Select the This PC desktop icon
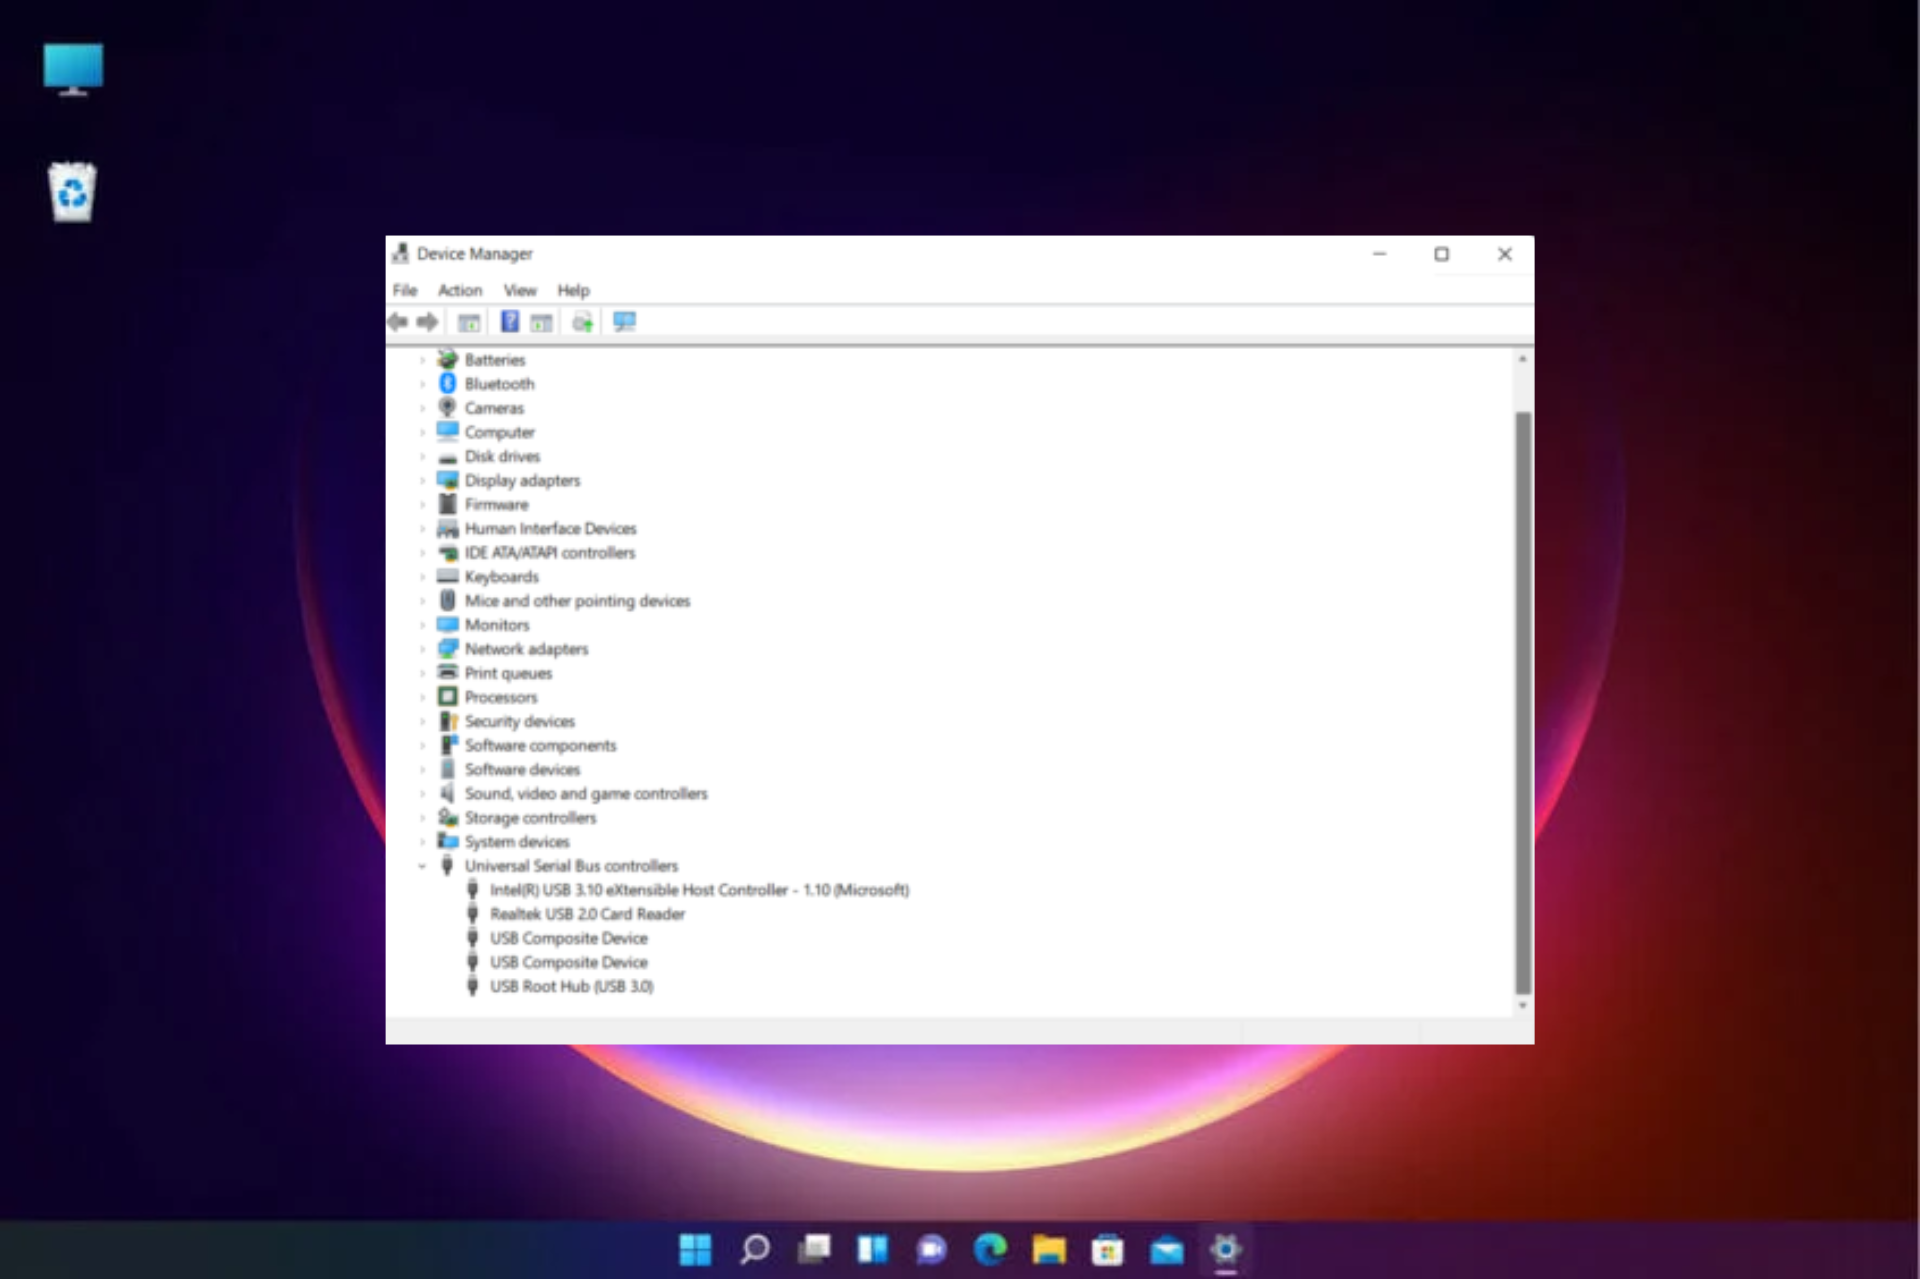This screenshot has height=1280, width=1920. click(x=73, y=69)
